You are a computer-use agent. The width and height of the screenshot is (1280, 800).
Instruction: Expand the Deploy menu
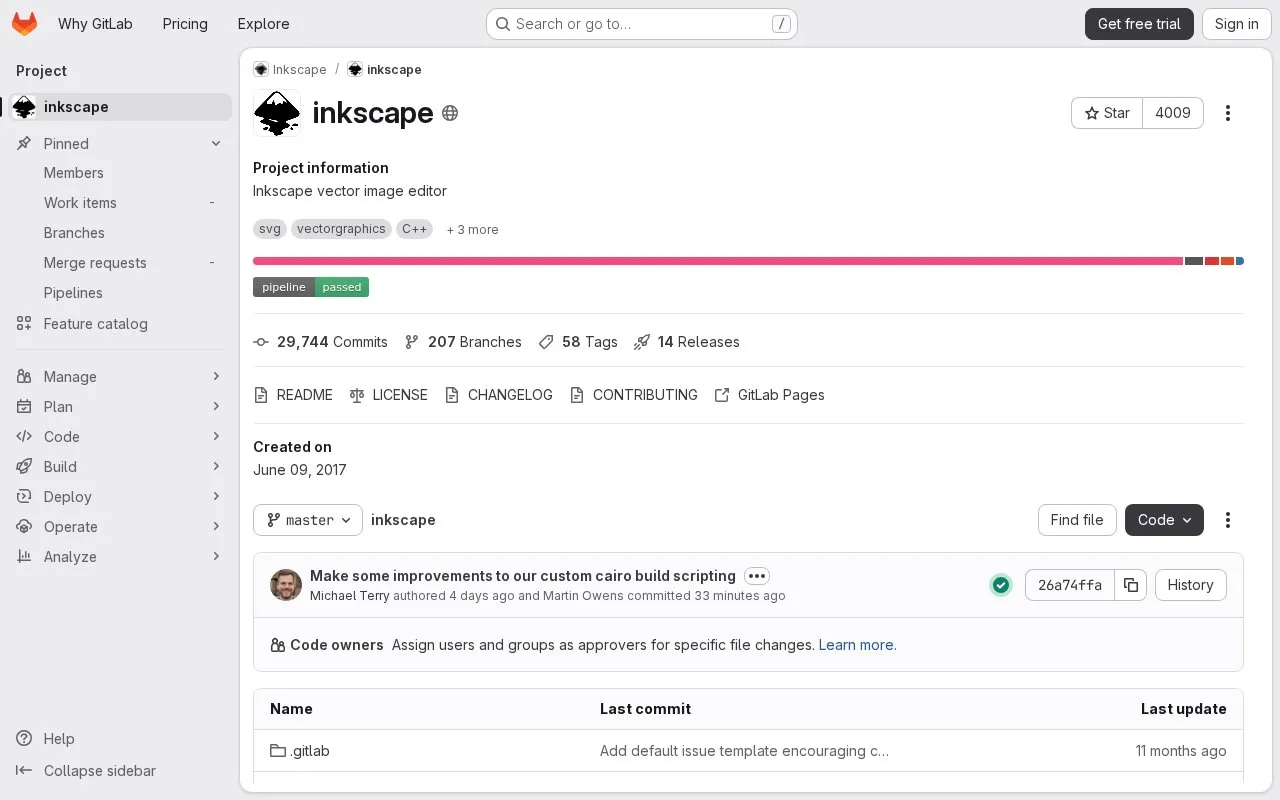click(x=120, y=497)
